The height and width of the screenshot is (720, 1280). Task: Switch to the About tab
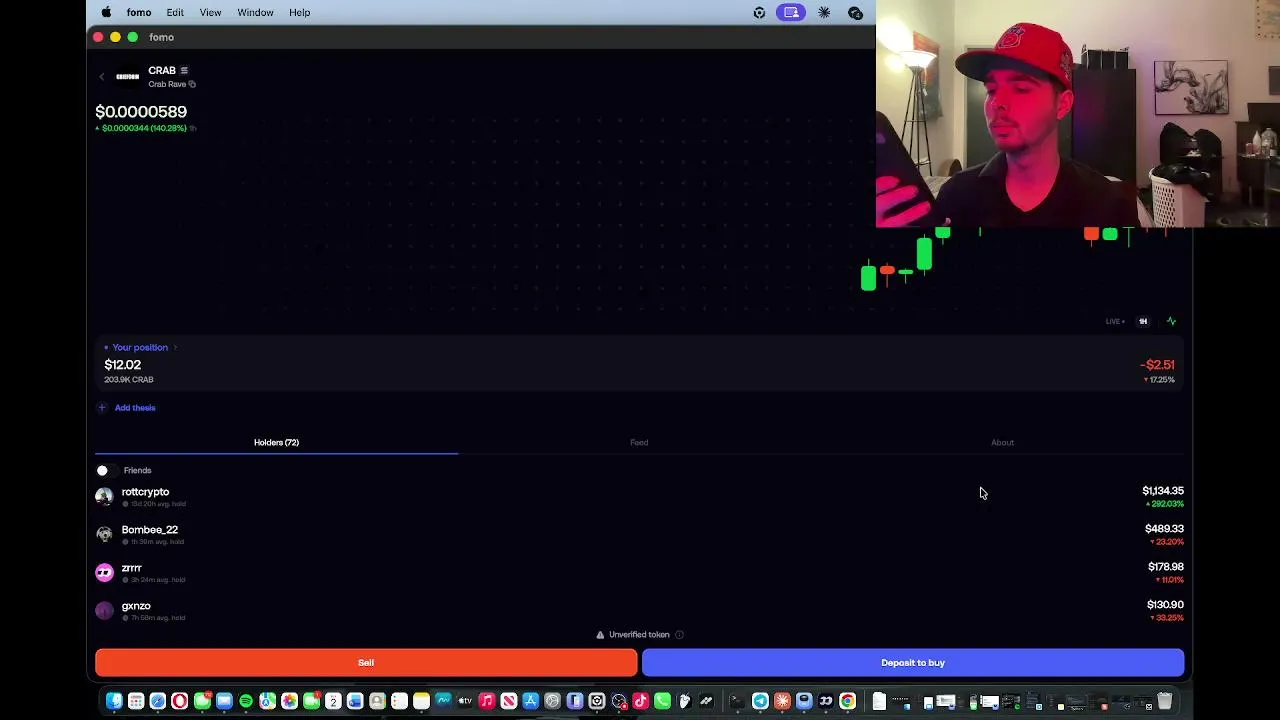coord(1002,442)
